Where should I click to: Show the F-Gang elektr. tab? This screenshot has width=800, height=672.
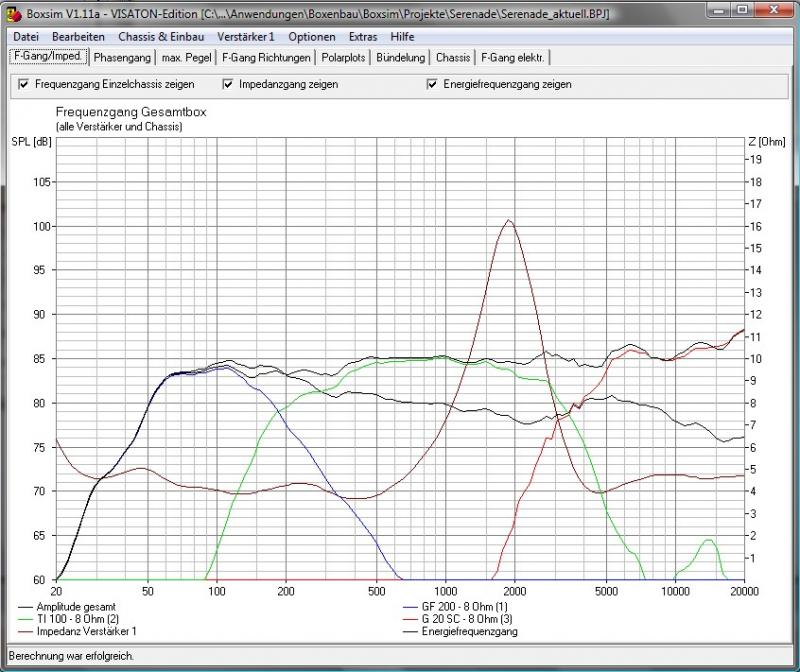click(x=512, y=58)
